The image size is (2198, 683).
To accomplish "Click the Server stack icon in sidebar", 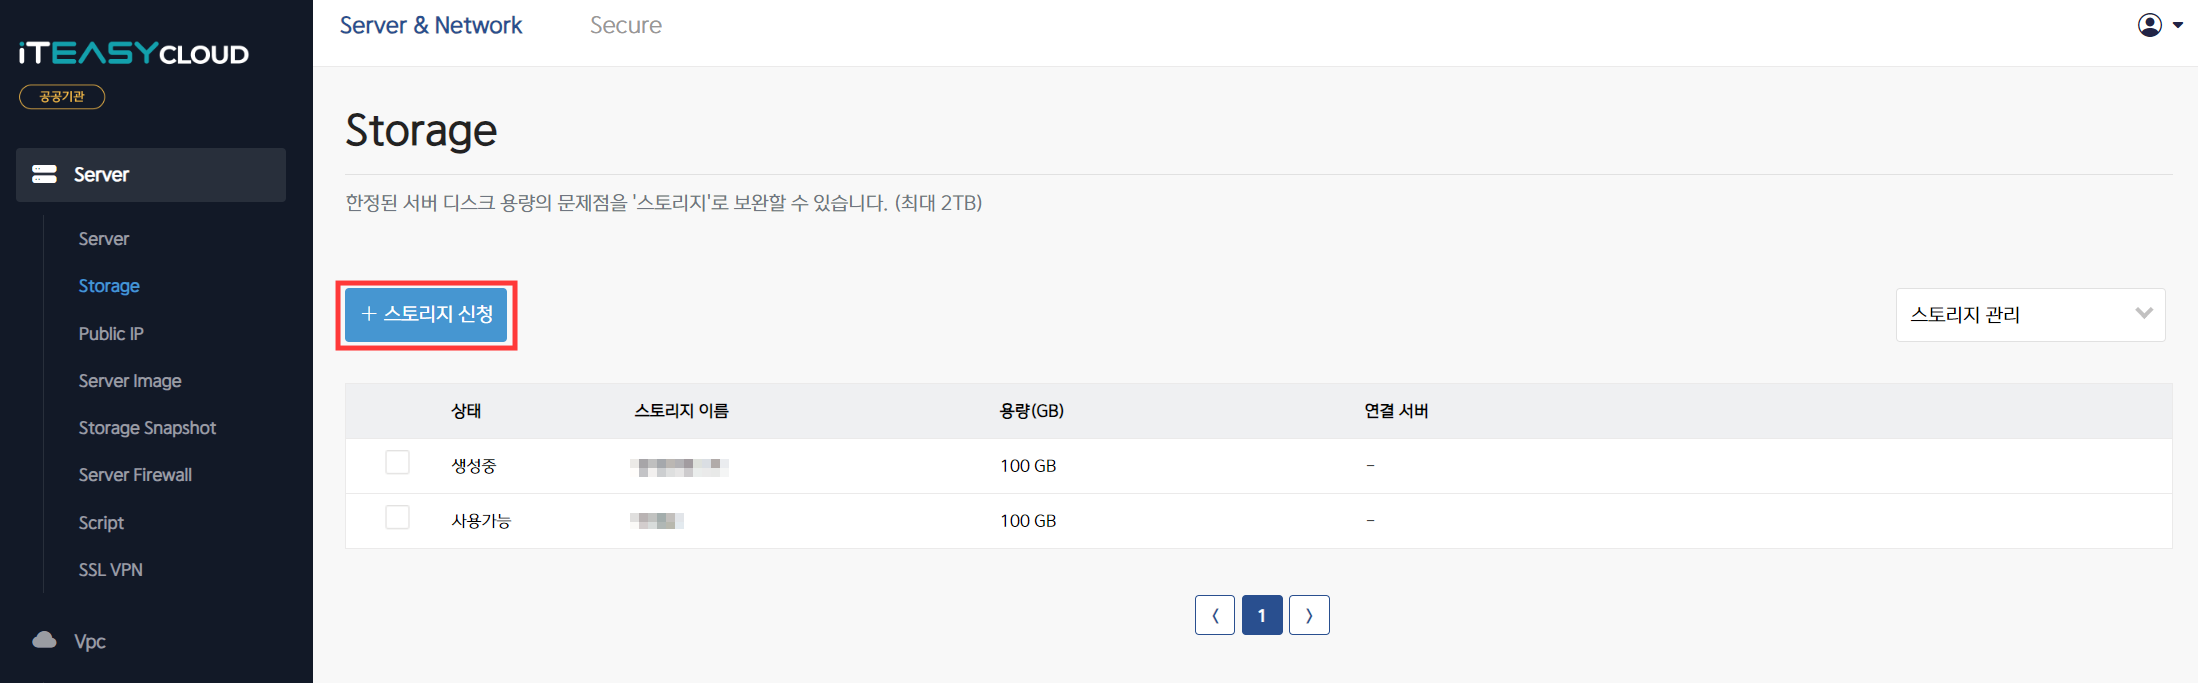I will [44, 174].
